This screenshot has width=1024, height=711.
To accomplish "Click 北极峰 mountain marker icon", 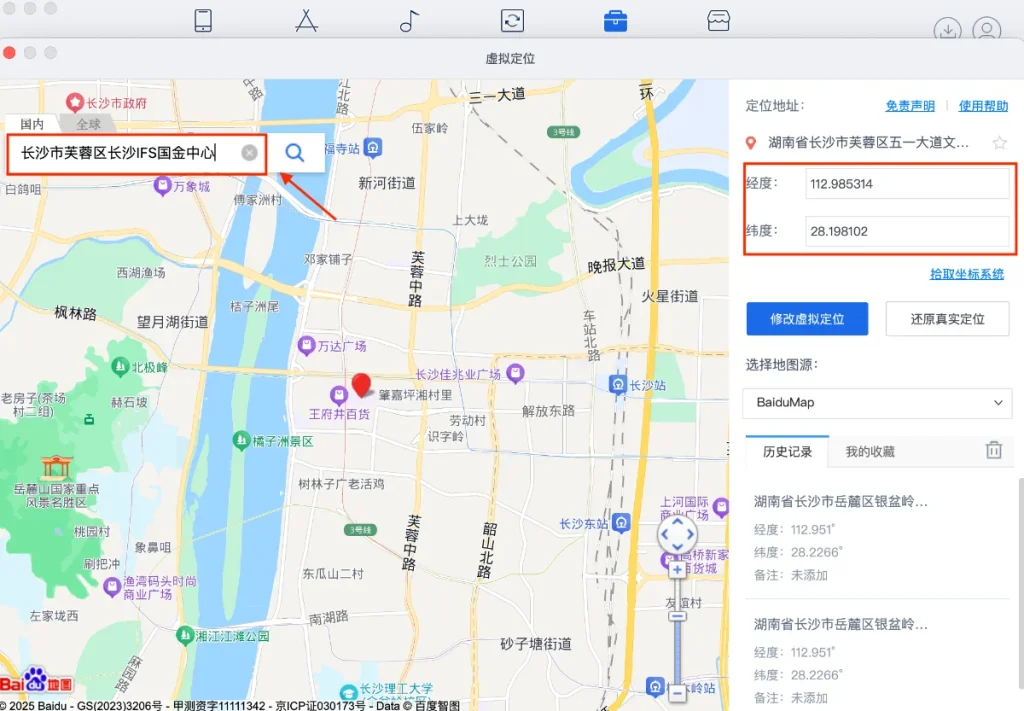I will point(120,367).
